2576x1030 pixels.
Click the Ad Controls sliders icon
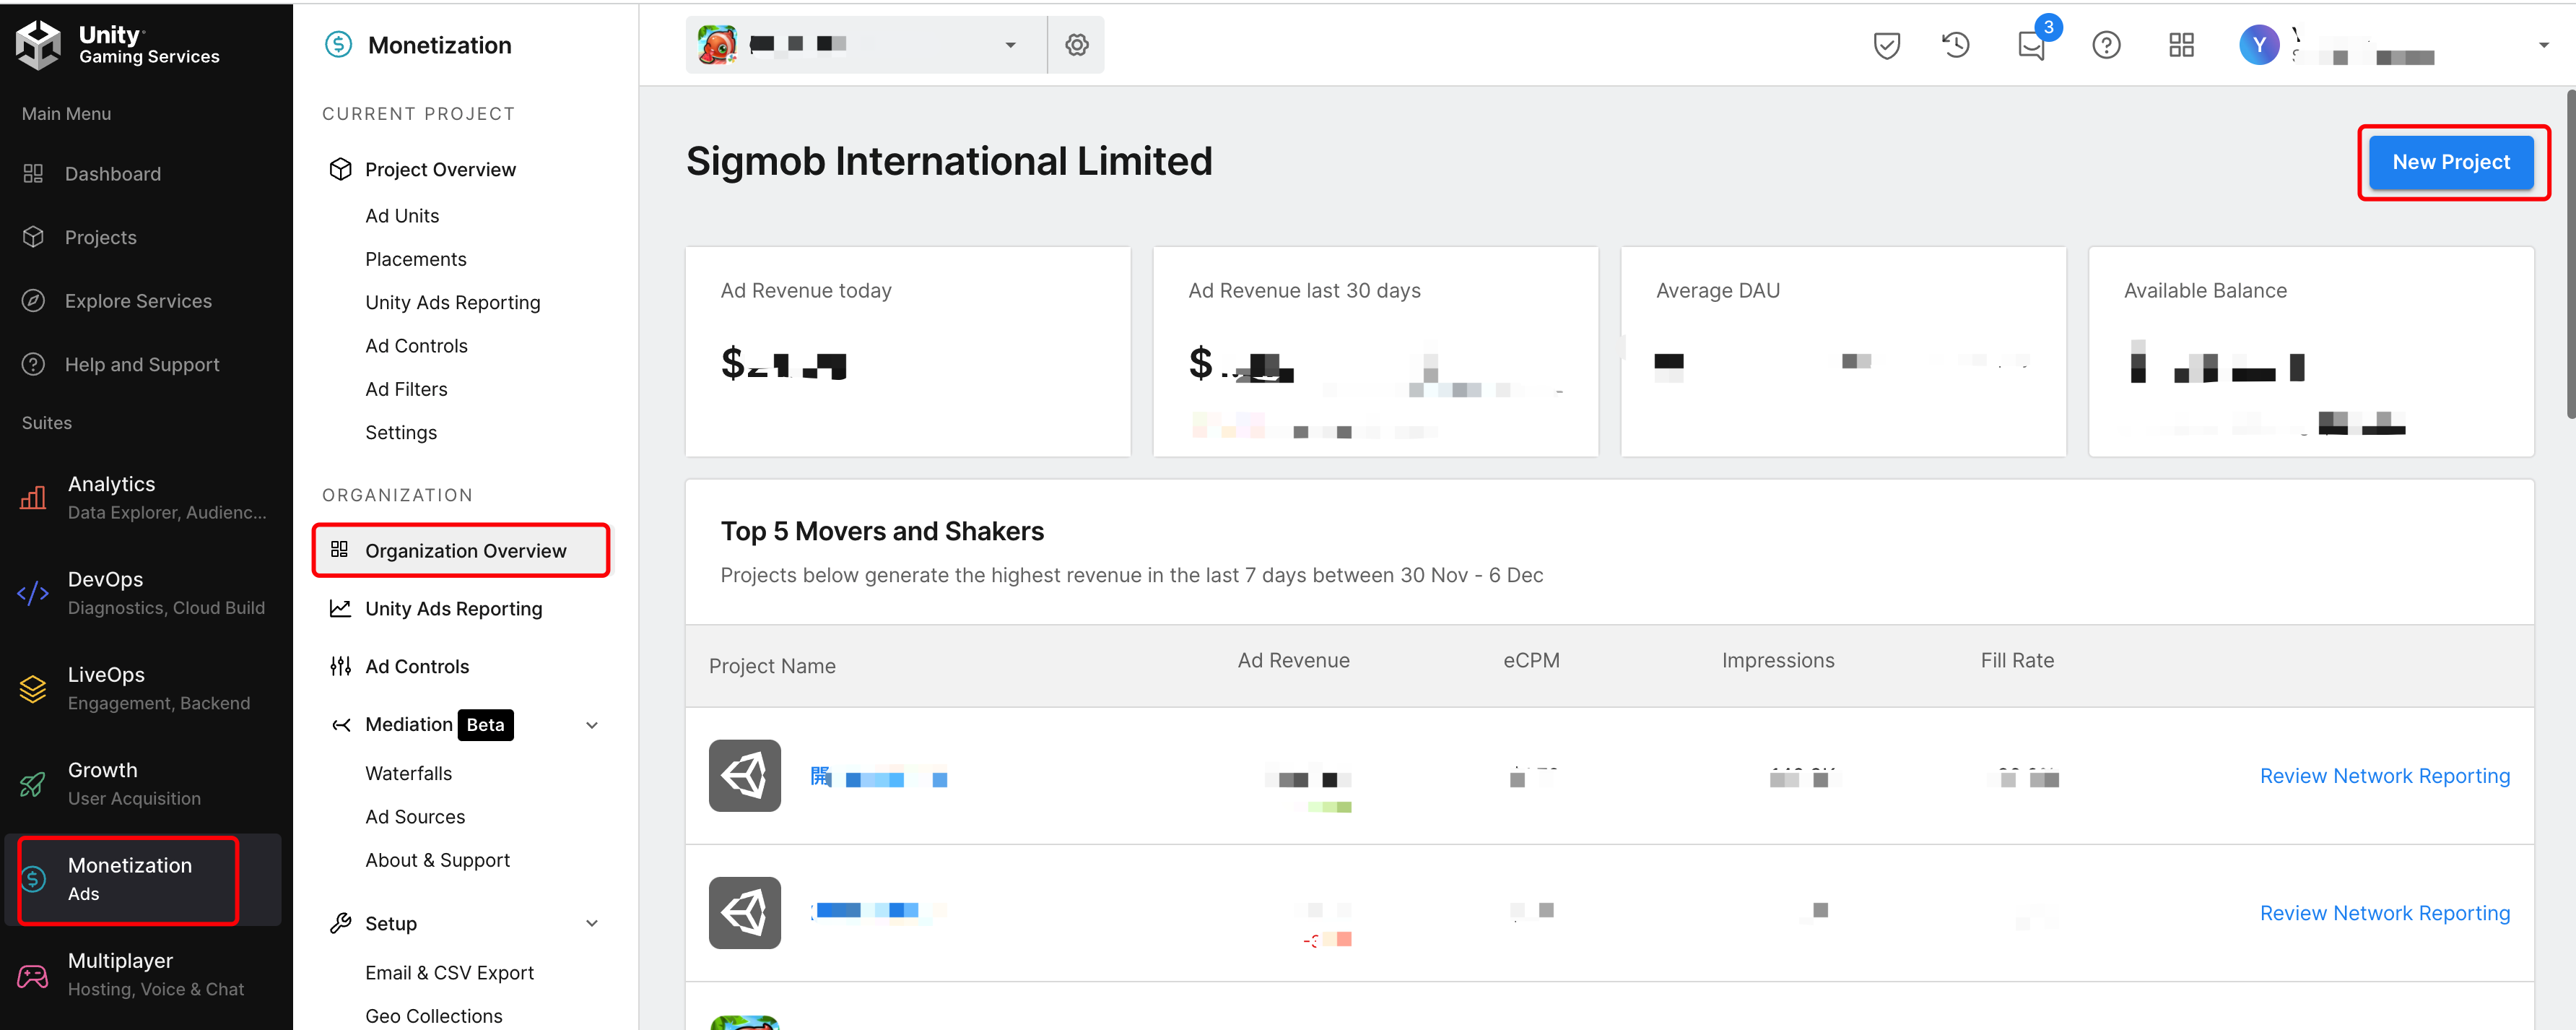click(x=340, y=666)
